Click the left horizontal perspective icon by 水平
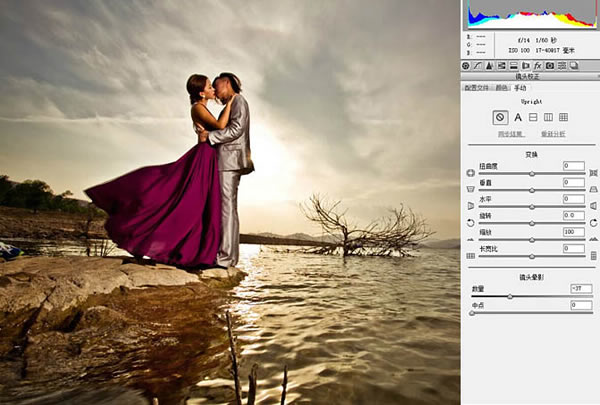The height and width of the screenshot is (405, 600). click(471, 206)
